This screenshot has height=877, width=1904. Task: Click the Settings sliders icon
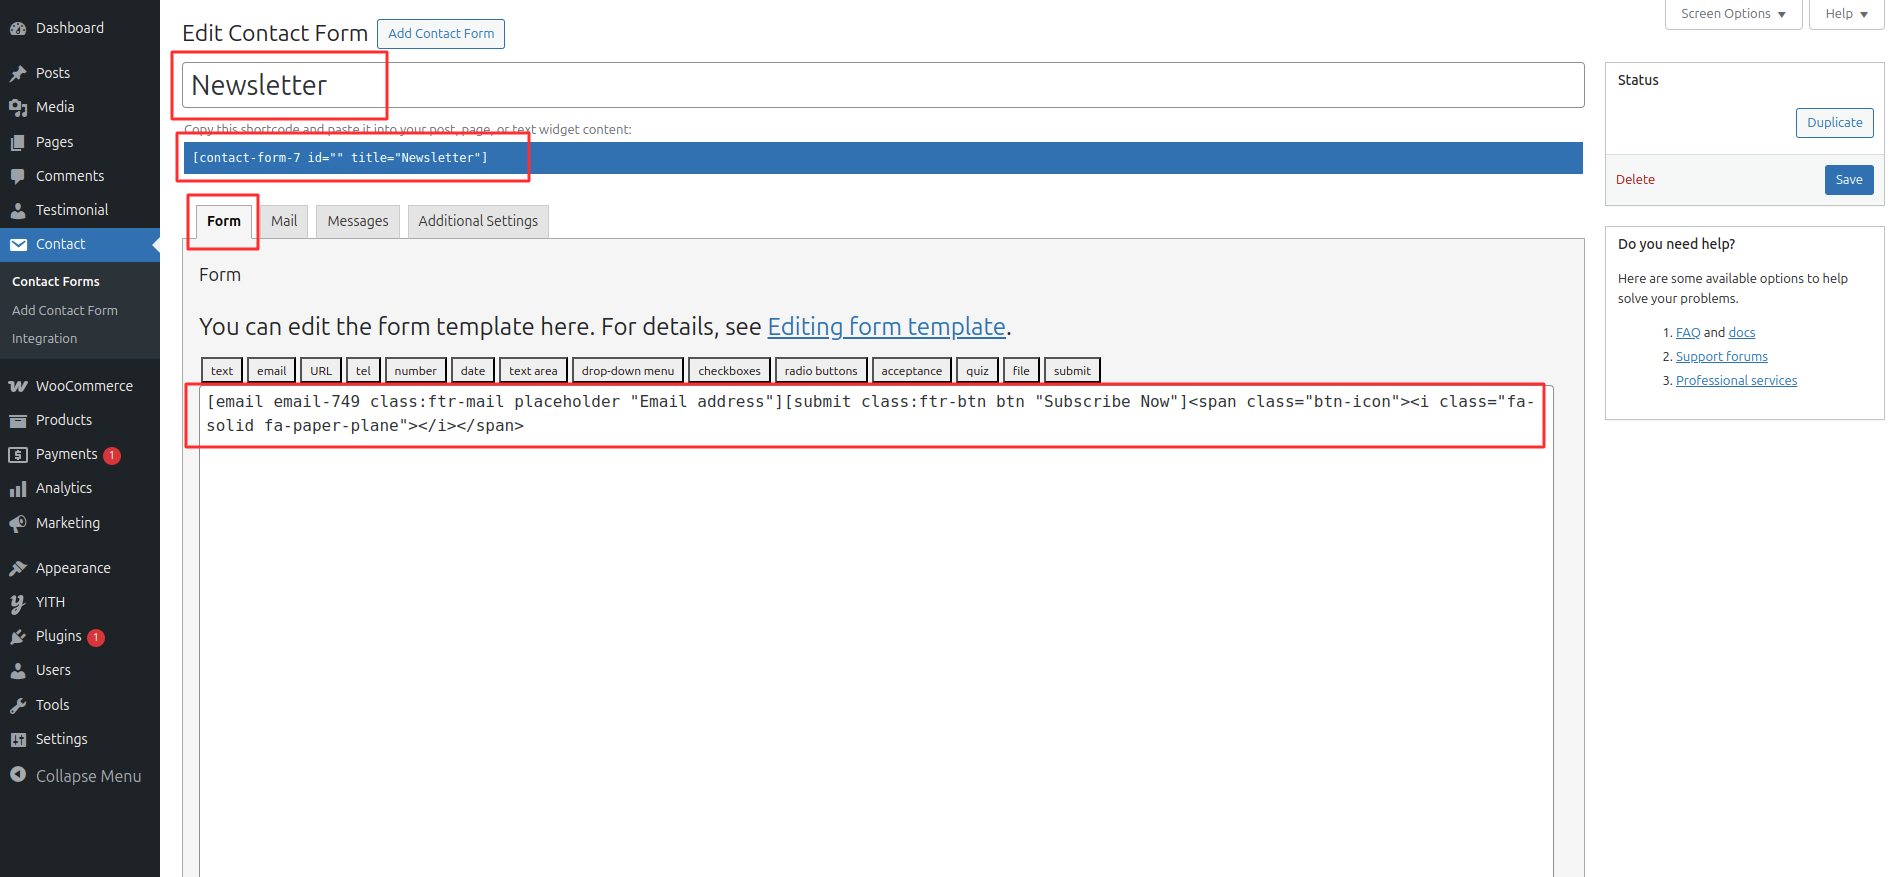[x=18, y=740]
